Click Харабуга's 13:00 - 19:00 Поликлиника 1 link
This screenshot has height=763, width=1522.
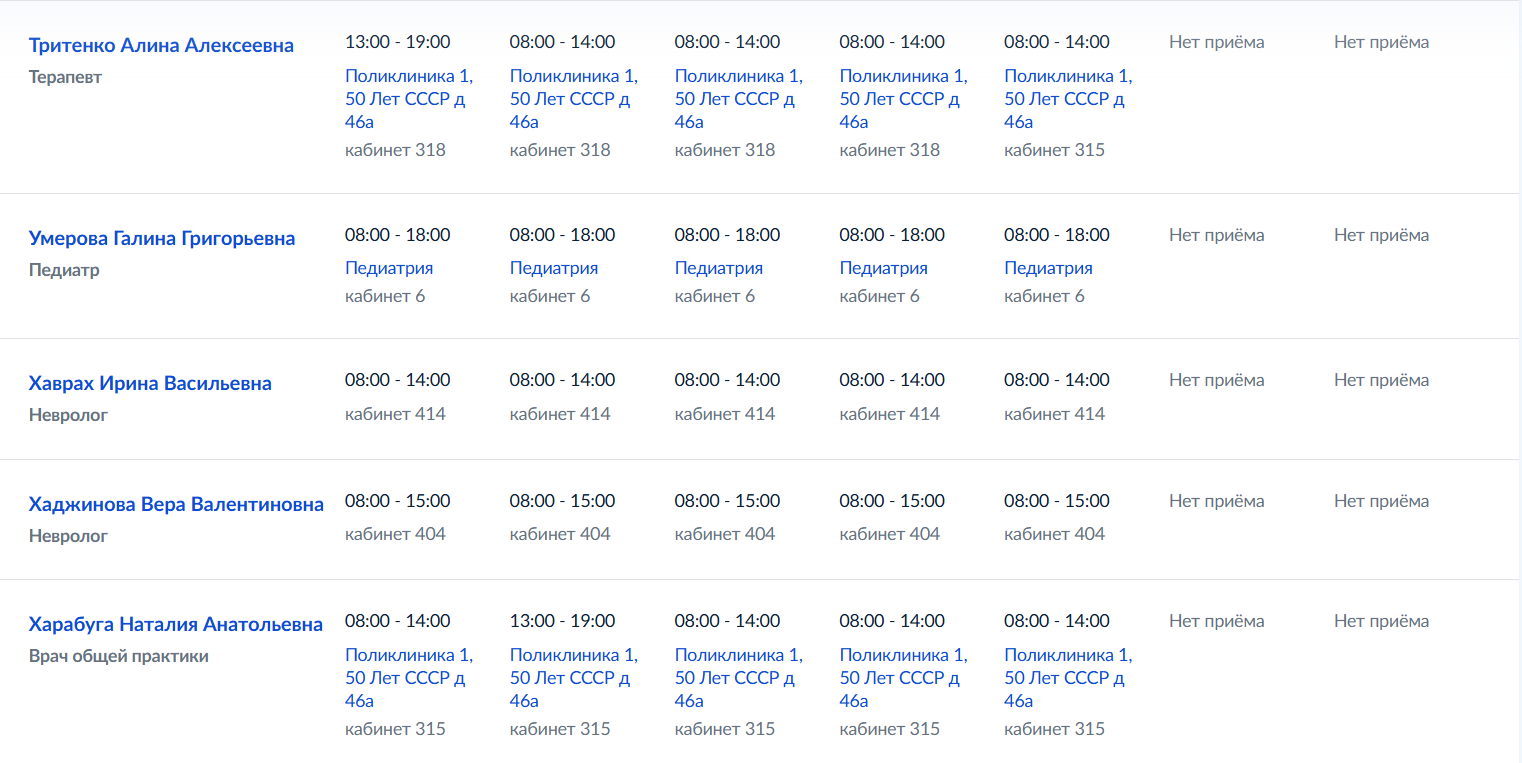click(574, 677)
